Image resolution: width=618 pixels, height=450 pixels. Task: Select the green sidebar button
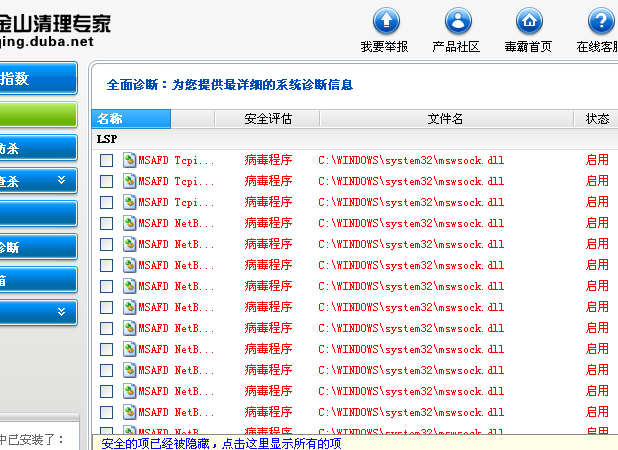pos(38,114)
